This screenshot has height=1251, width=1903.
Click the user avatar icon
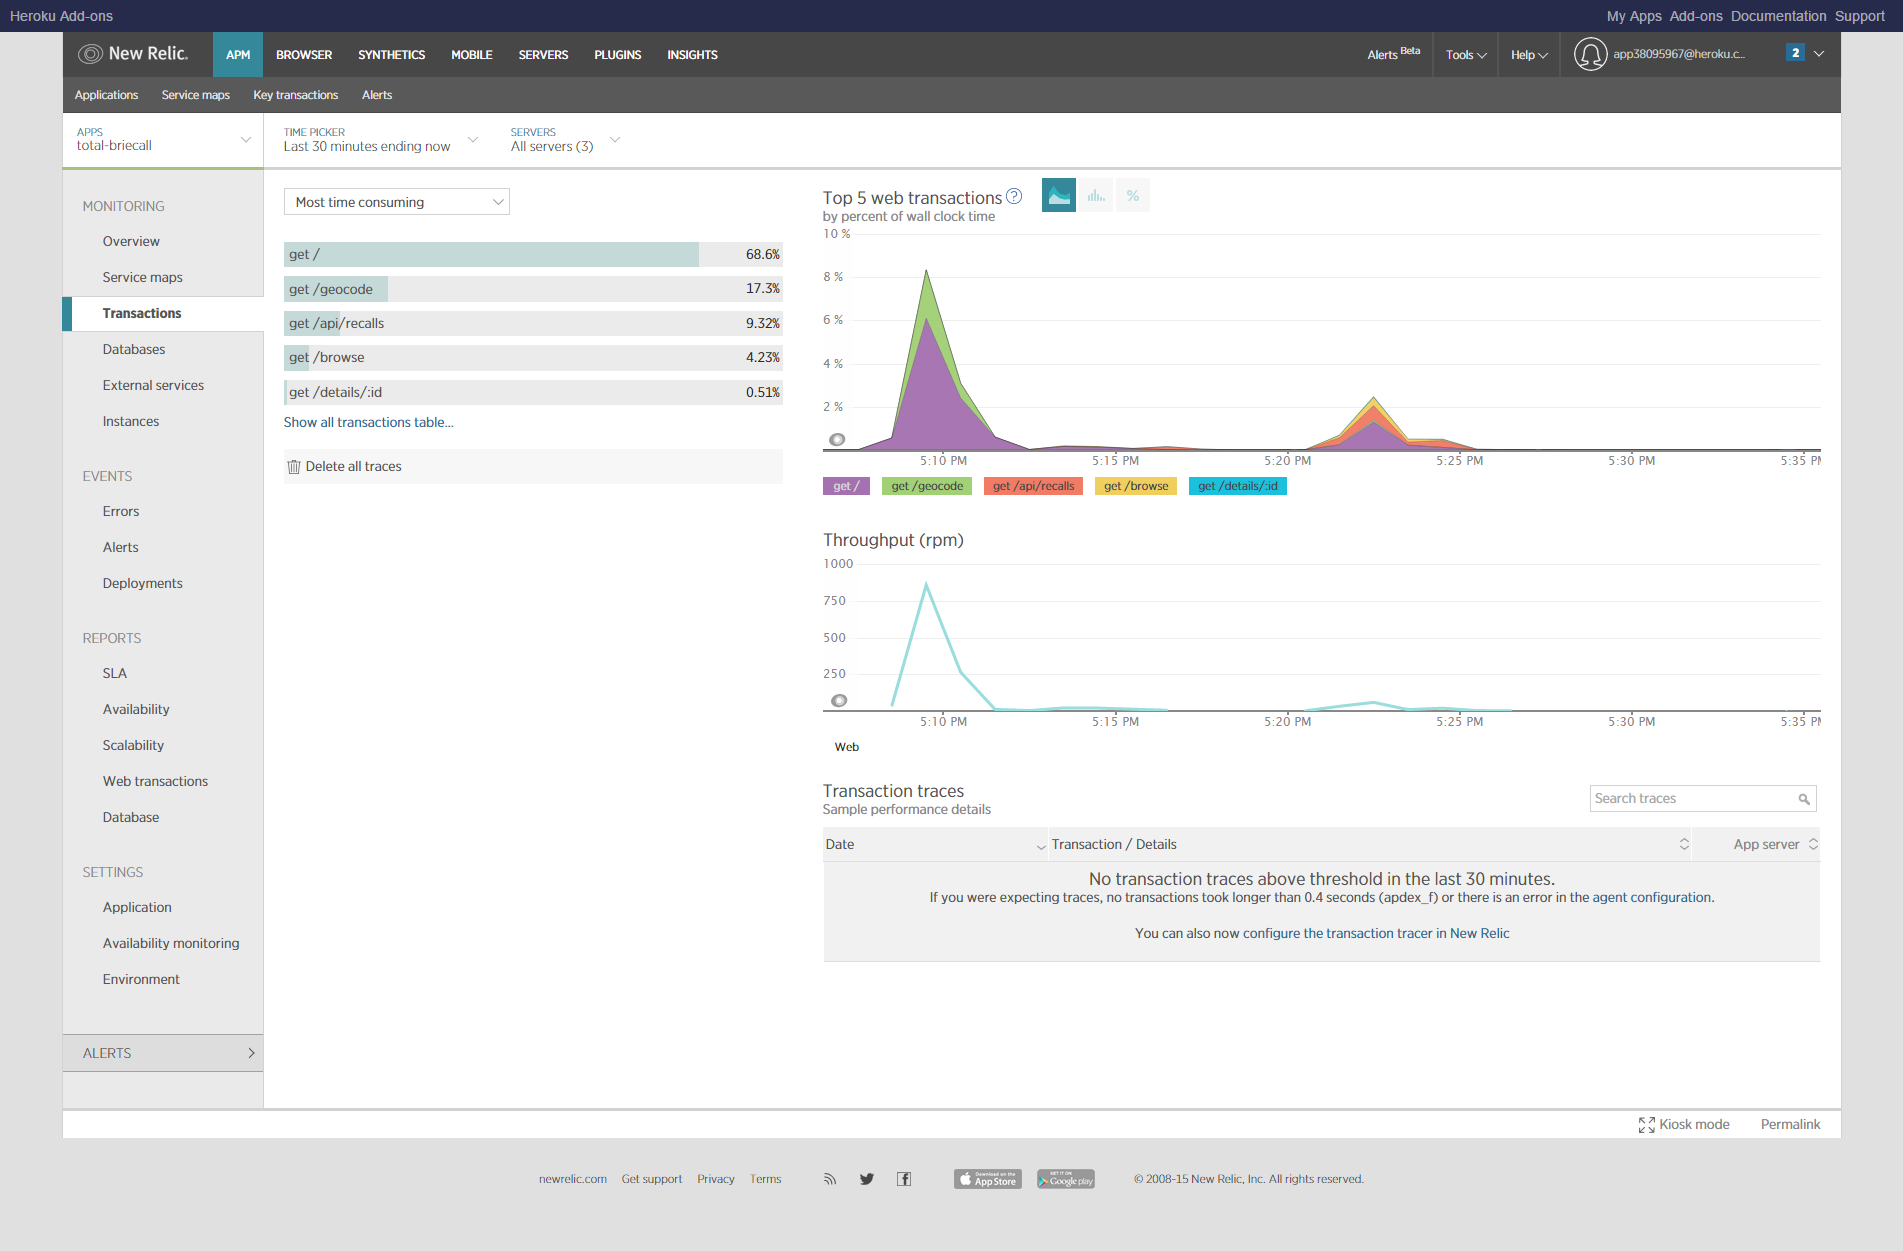[x=1590, y=54]
